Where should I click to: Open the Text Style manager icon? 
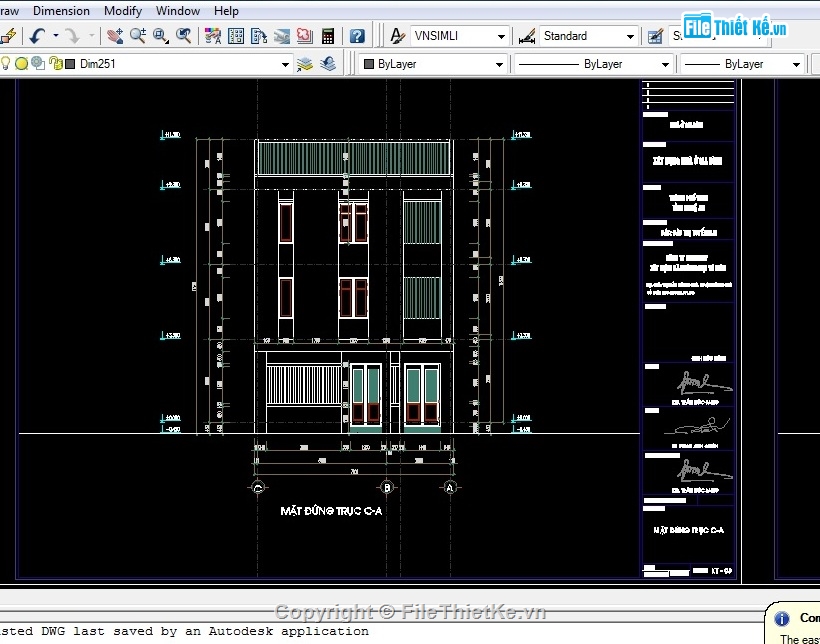[x=397, y=36]
